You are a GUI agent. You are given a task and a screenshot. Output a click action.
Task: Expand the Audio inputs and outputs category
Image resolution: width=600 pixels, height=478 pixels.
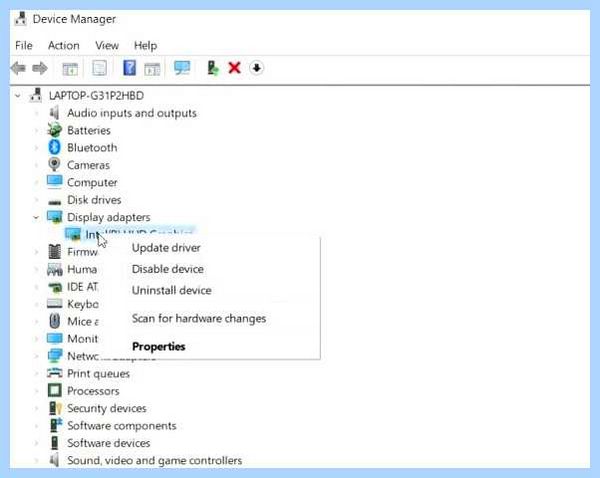37,113
